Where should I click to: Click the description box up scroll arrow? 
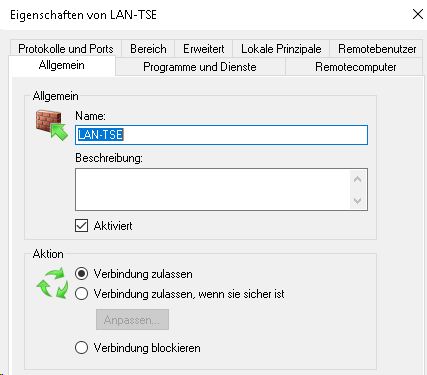[x=358, y=179]
